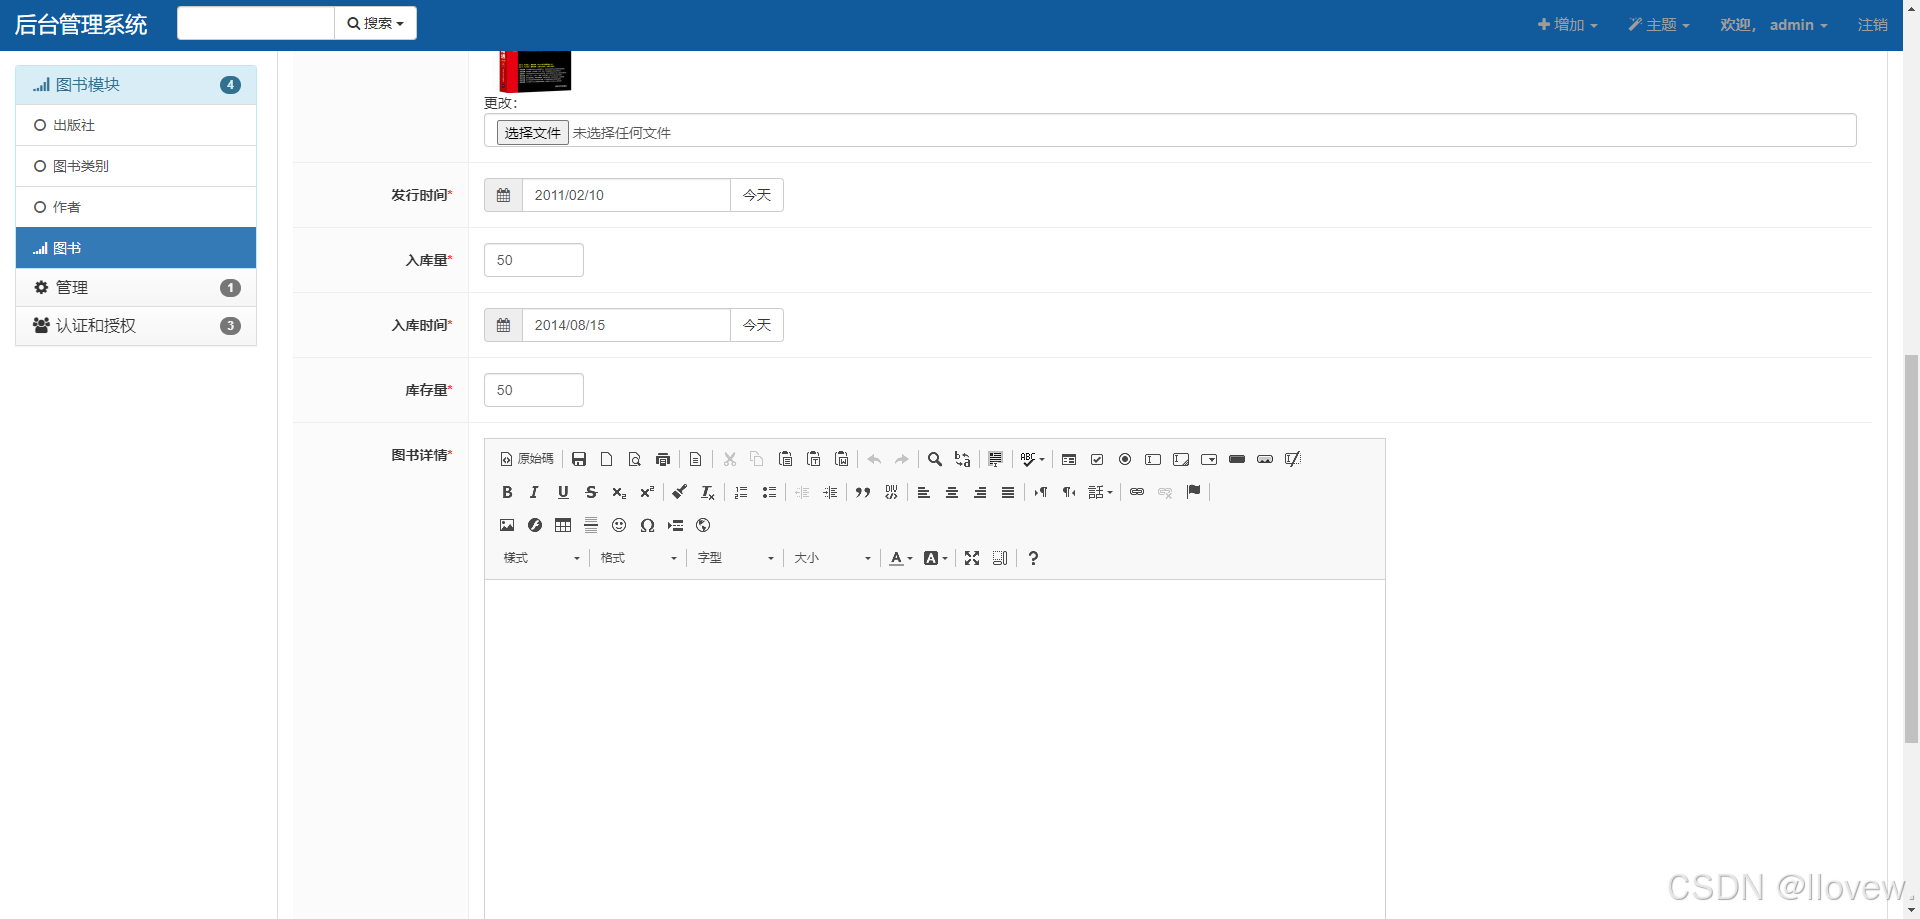Click the Insert Table icon

click(563, 525)
